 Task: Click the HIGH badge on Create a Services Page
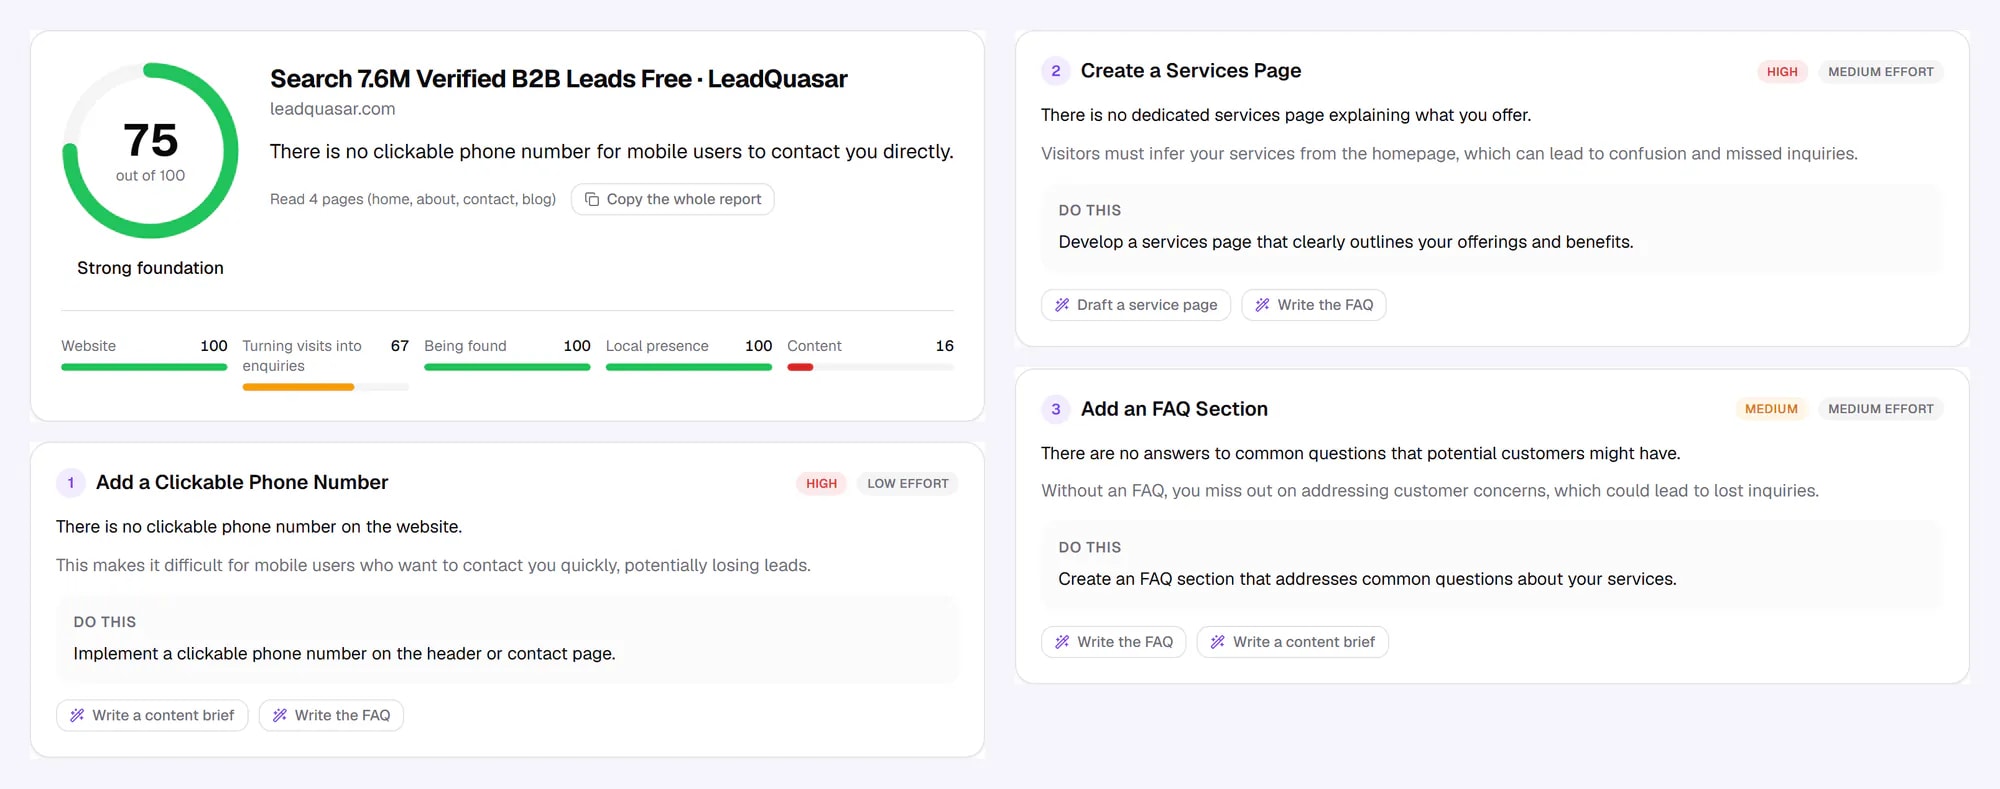coord(1782,72)
